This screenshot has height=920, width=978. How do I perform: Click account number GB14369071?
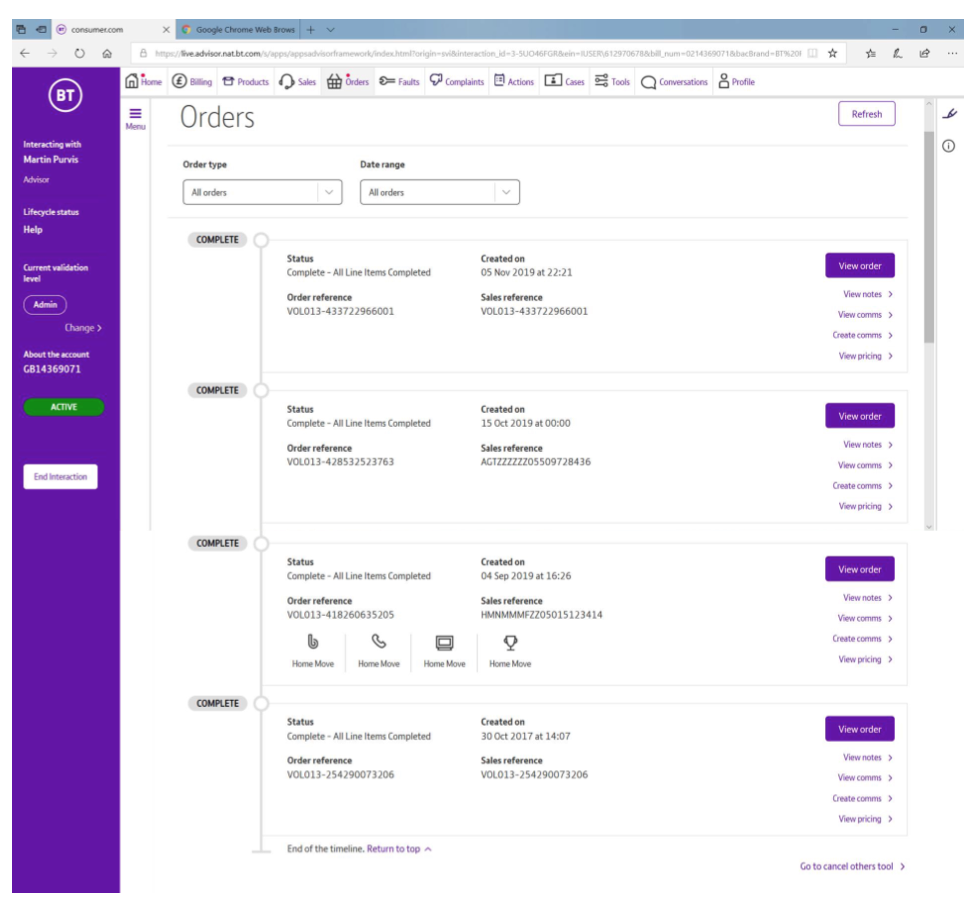52,369
